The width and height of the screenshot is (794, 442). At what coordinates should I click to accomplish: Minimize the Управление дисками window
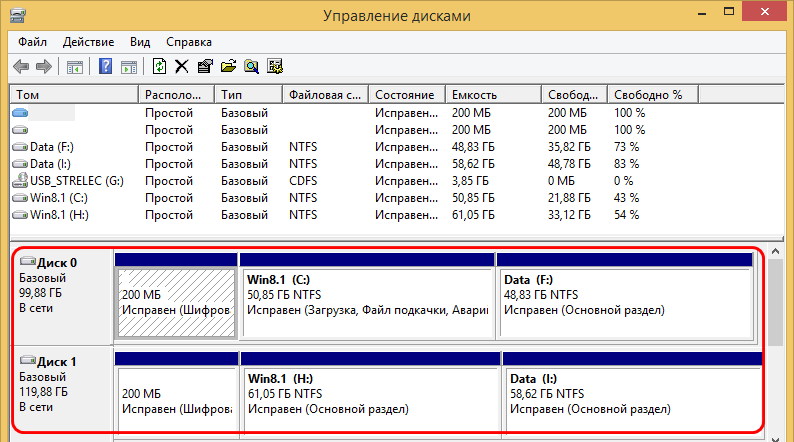click(702, 13)
